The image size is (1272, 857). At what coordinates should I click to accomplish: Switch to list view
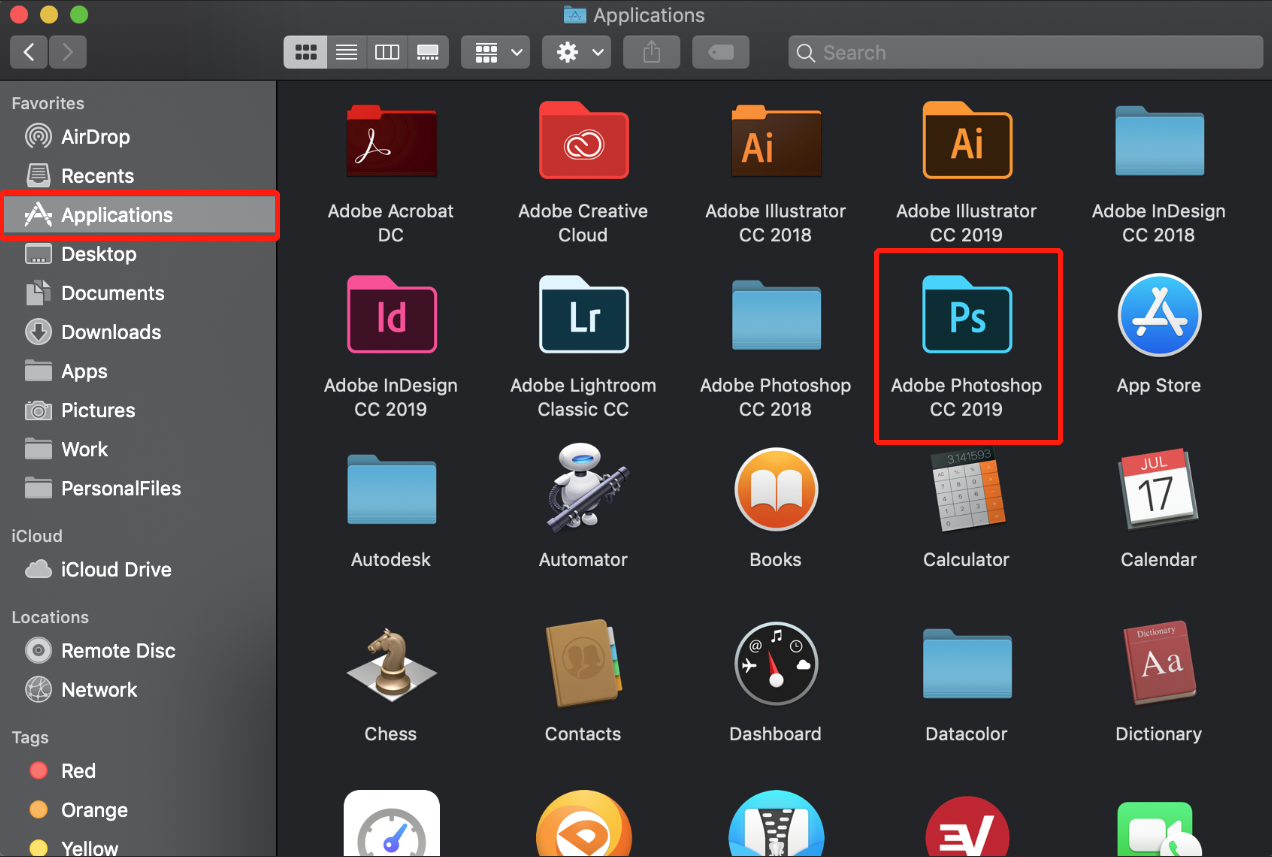pyautogui.click(x=346, y=52)
